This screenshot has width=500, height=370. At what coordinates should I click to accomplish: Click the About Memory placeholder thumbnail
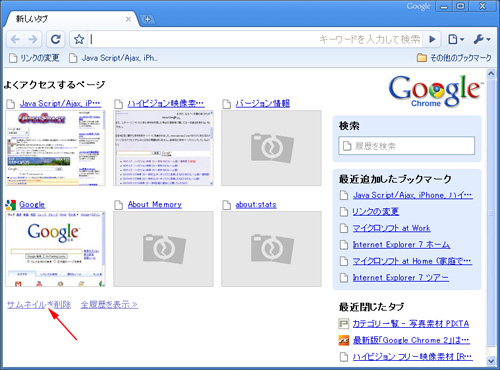pos(163,249)
